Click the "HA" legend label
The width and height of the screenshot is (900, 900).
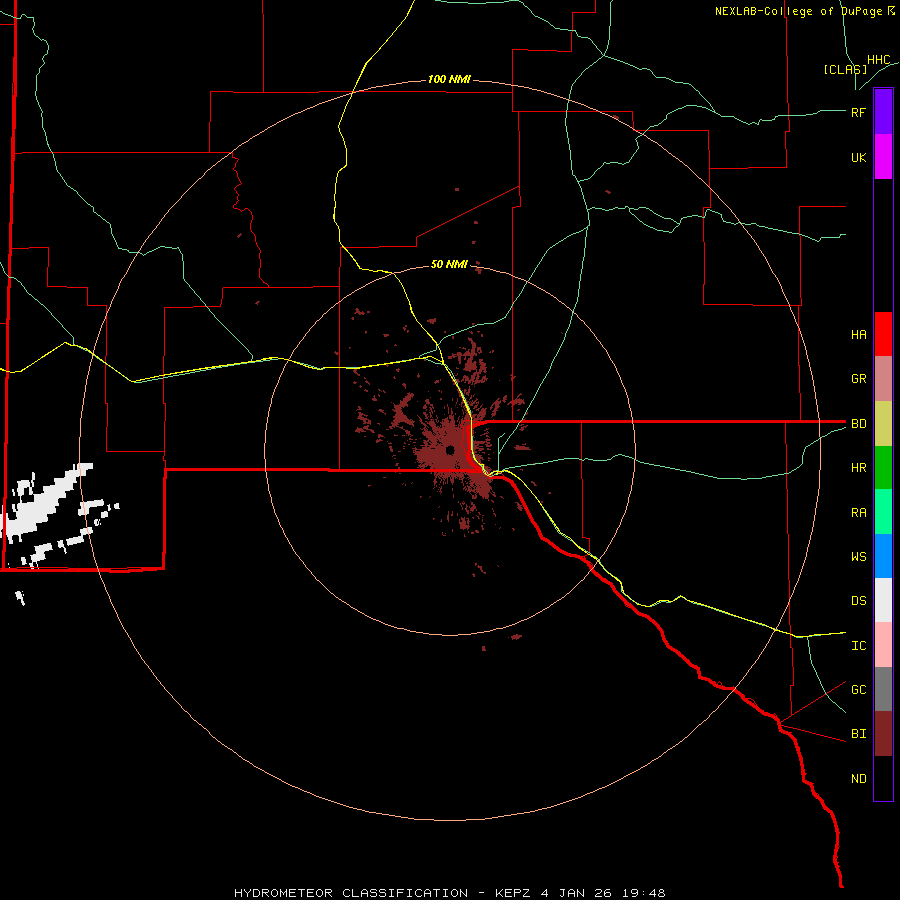pos(859,335)
